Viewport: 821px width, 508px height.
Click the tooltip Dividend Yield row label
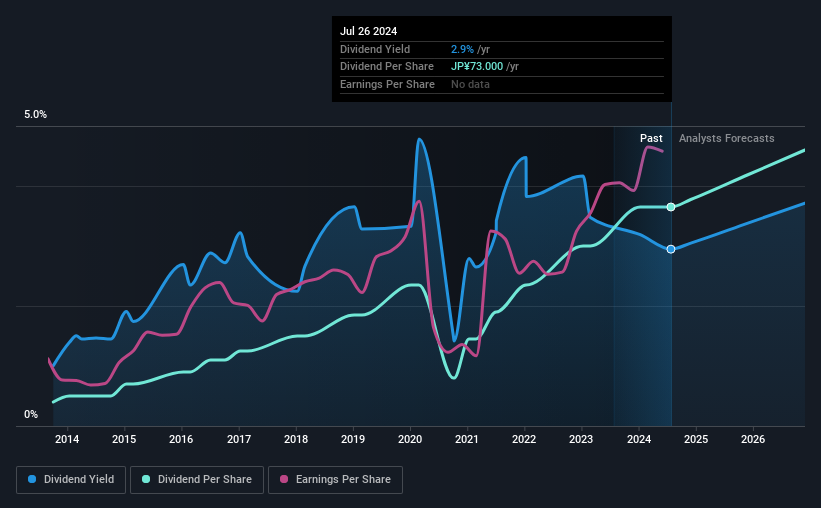(375, 49)
